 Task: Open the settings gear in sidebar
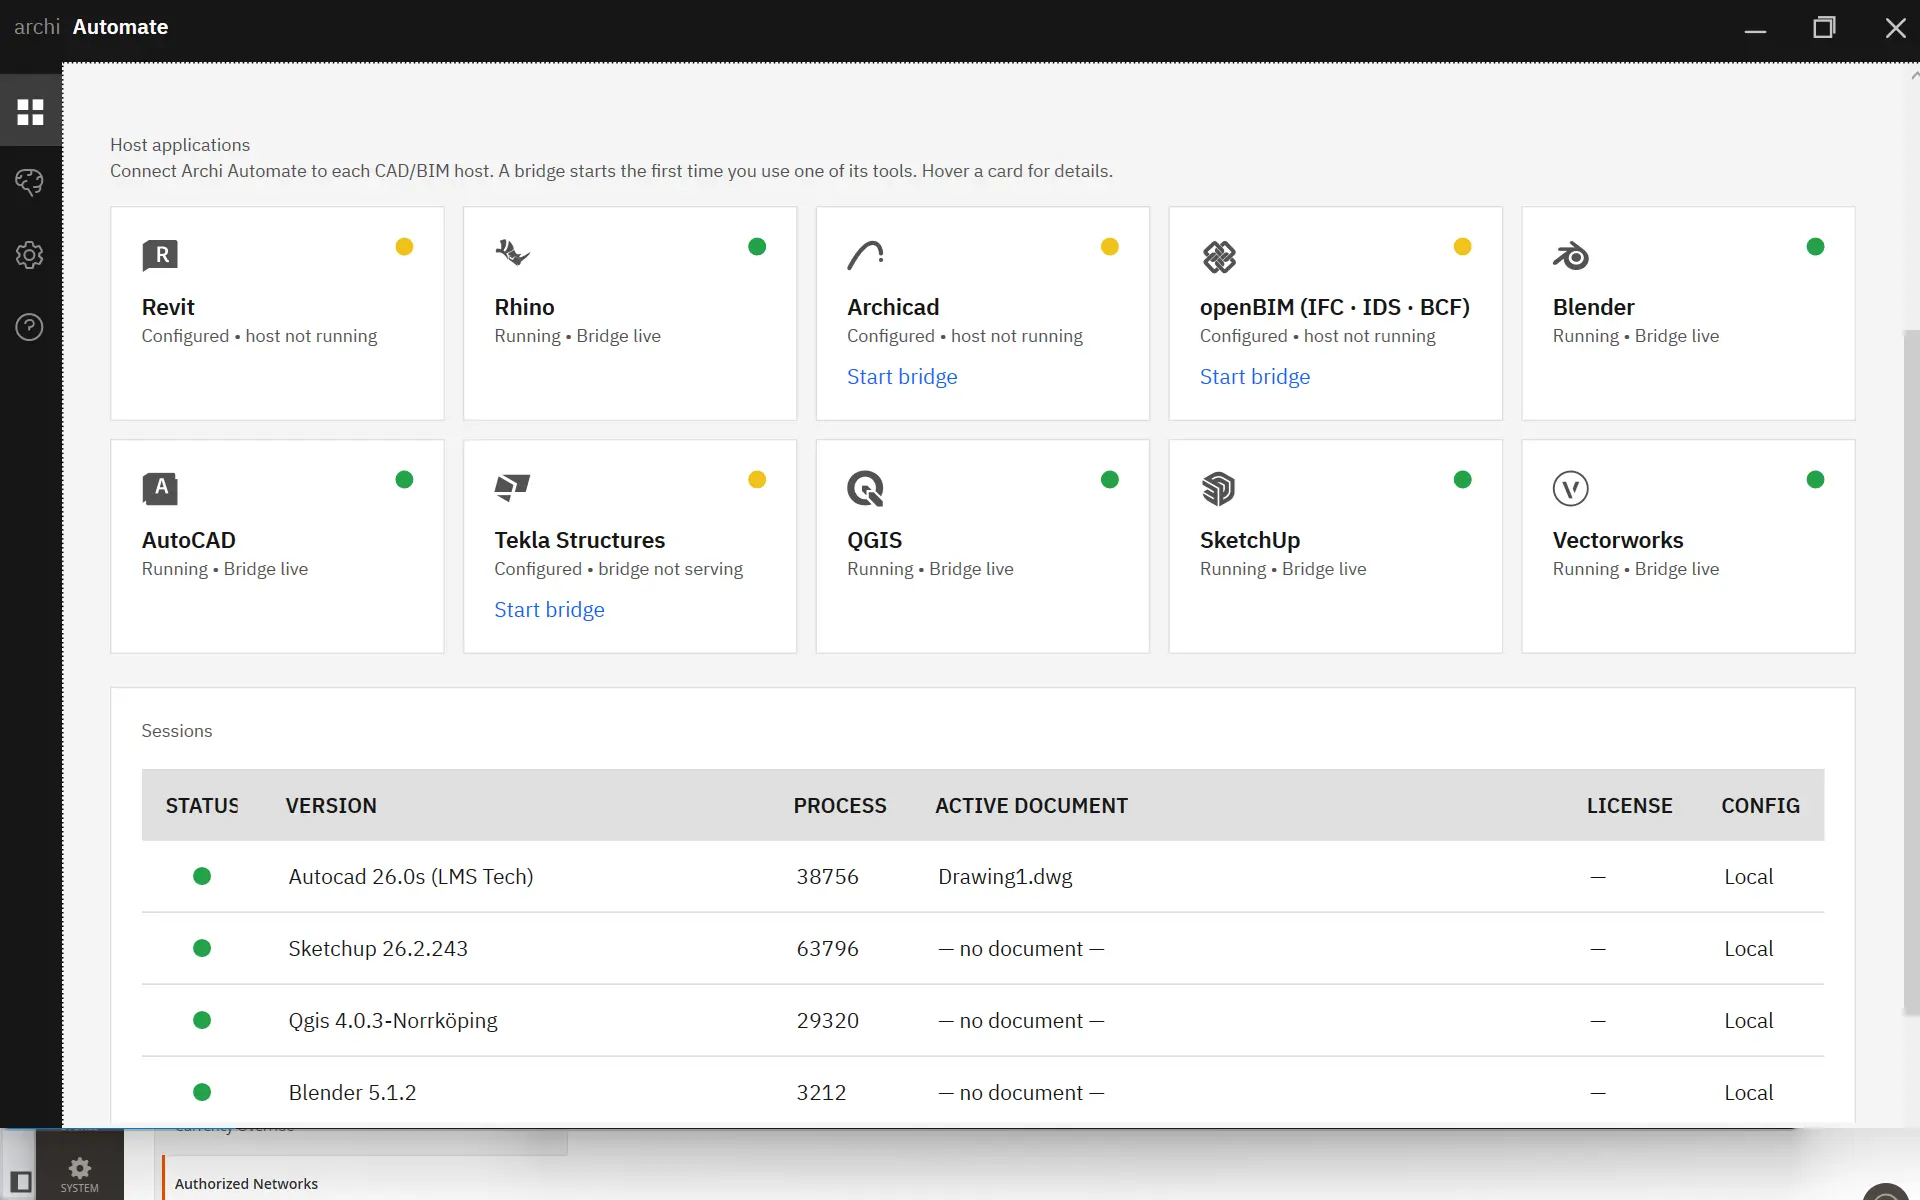[x=30, y=255]
